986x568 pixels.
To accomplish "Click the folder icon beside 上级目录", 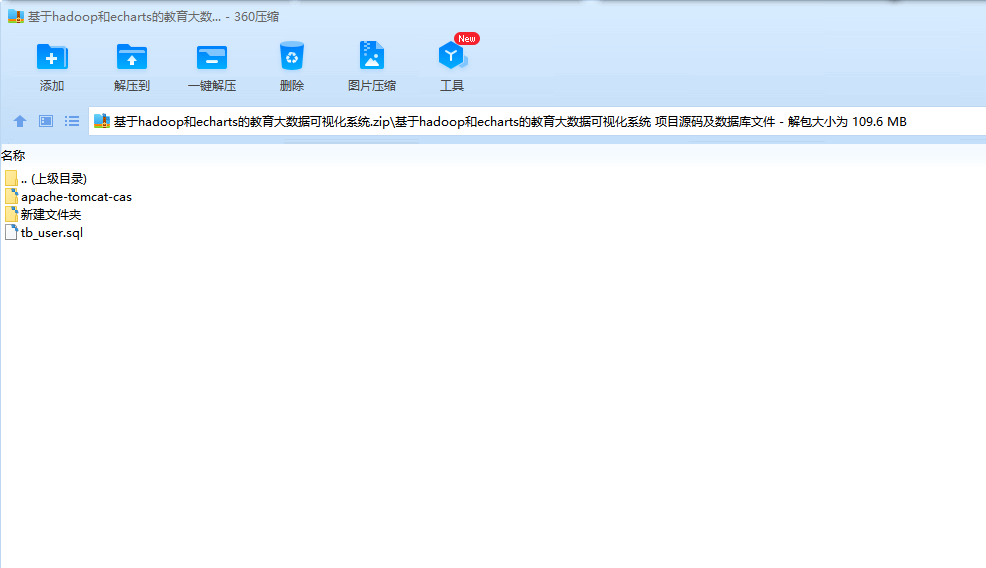I will [x=11, y=178].
